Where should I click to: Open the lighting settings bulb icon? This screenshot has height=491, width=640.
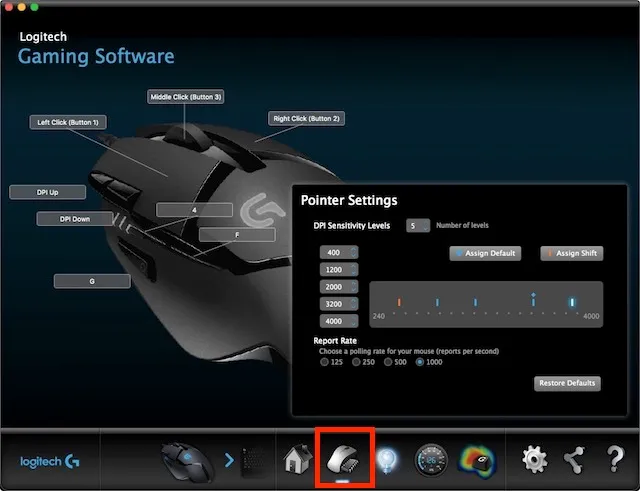(386, 460)
